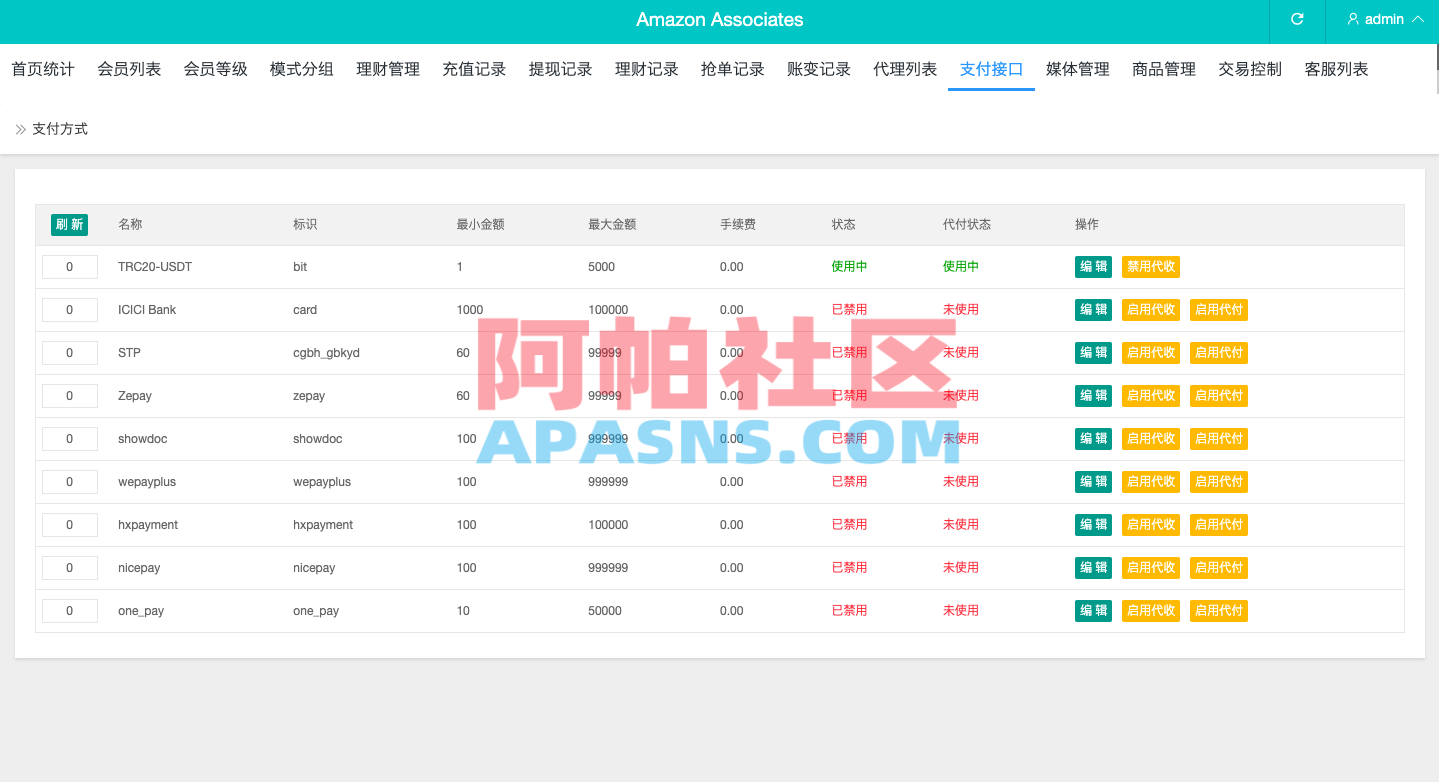Enable 启用代付 for ICICI Bank
The width and height of the screenshot is (1439, 782).
tap(1219, 310)
